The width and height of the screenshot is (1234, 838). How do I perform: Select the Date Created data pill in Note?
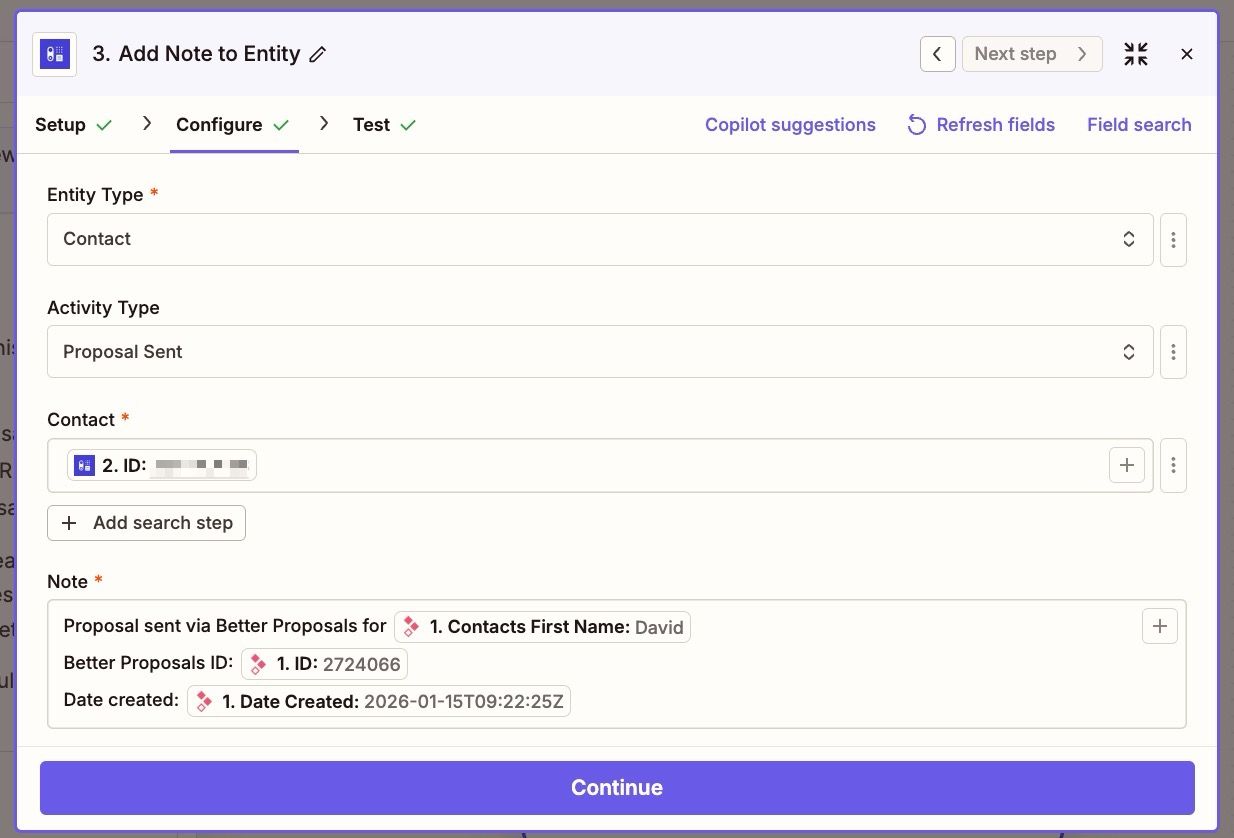(x=378, y=701)
